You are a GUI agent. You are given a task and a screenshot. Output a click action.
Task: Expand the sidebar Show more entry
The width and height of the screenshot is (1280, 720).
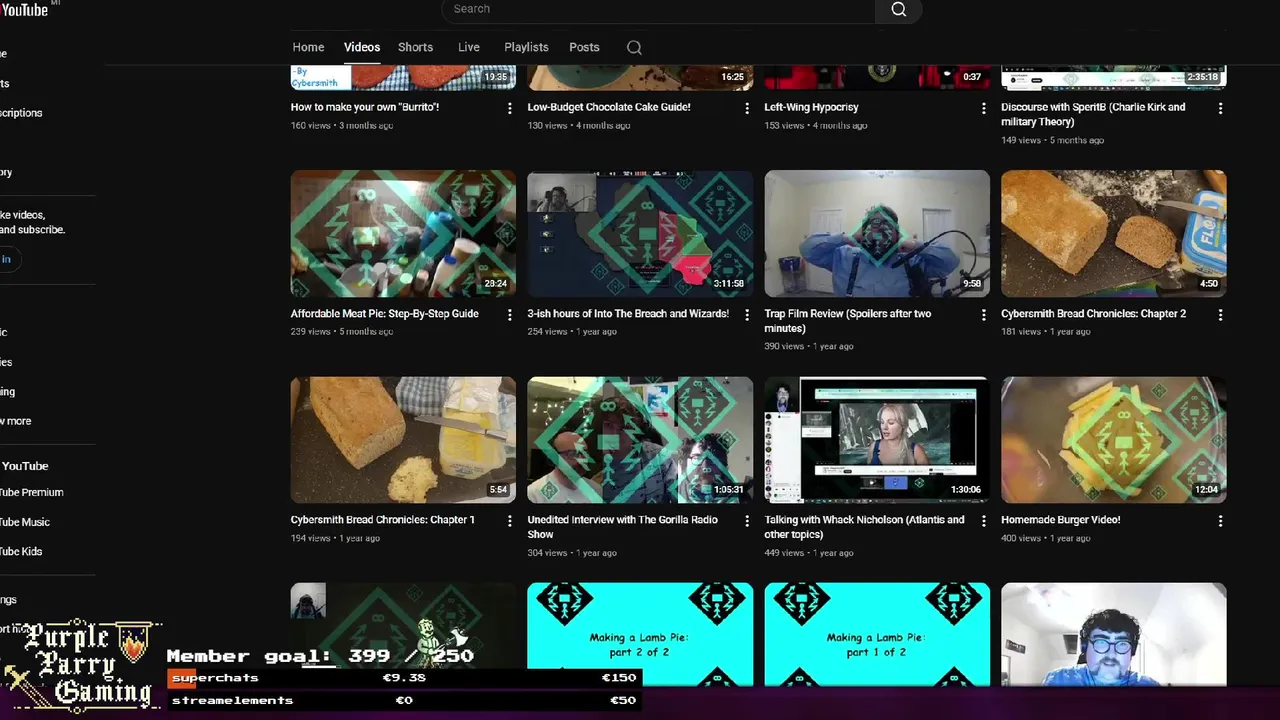tap(16, 421)
